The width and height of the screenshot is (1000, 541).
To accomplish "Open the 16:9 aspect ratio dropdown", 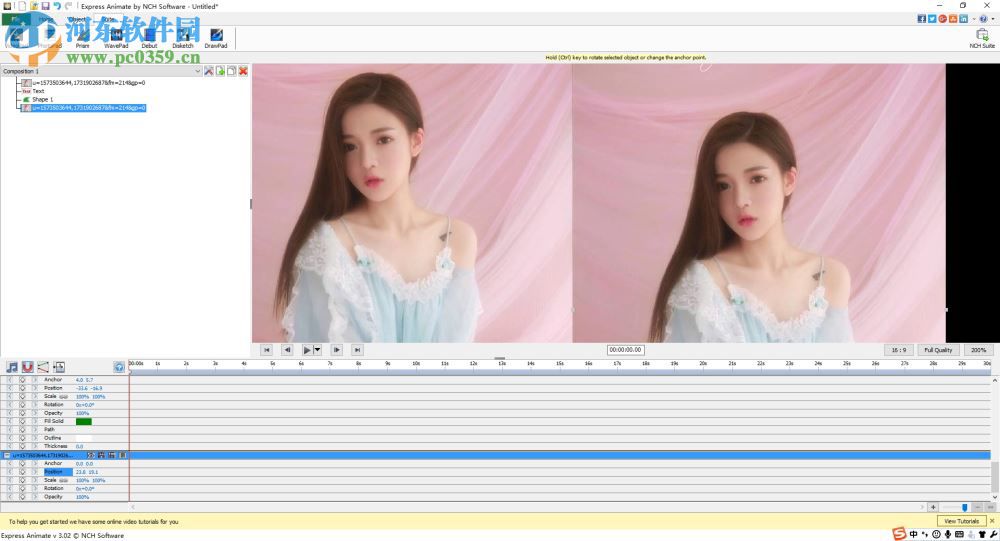I will click(899, 350).
